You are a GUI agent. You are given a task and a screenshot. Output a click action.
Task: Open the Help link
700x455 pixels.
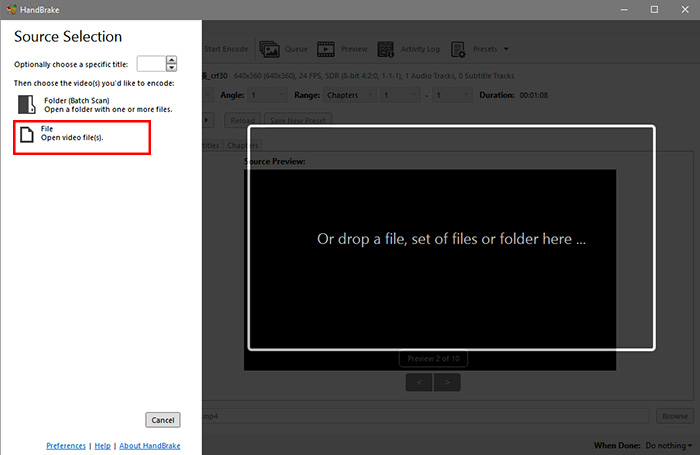[102, 446]
